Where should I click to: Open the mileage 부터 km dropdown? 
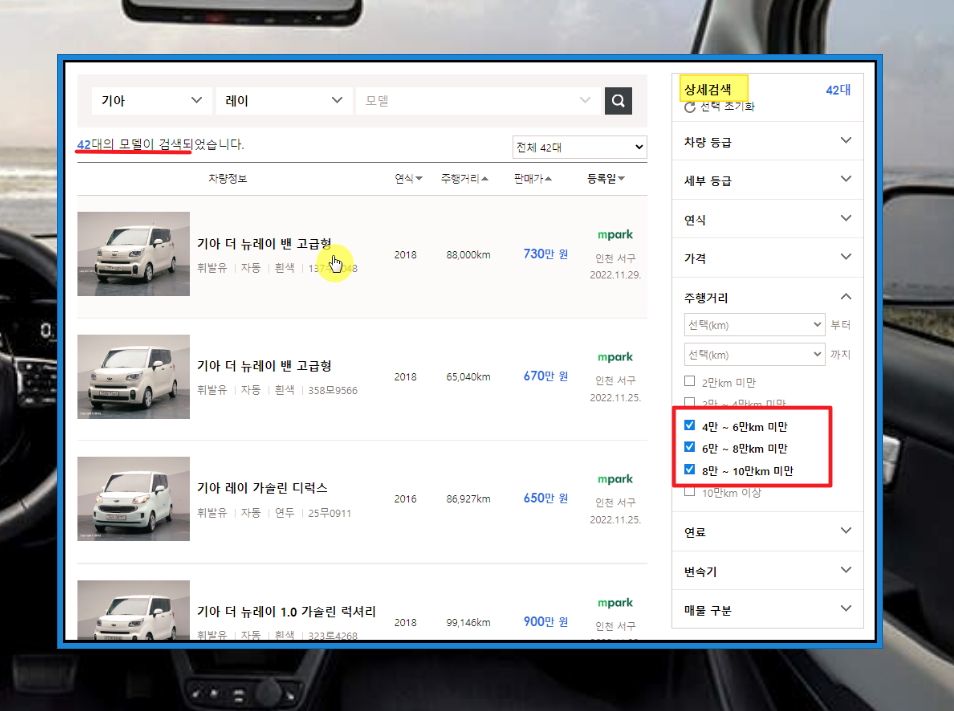pyautogui.click(x=754, y=325)
